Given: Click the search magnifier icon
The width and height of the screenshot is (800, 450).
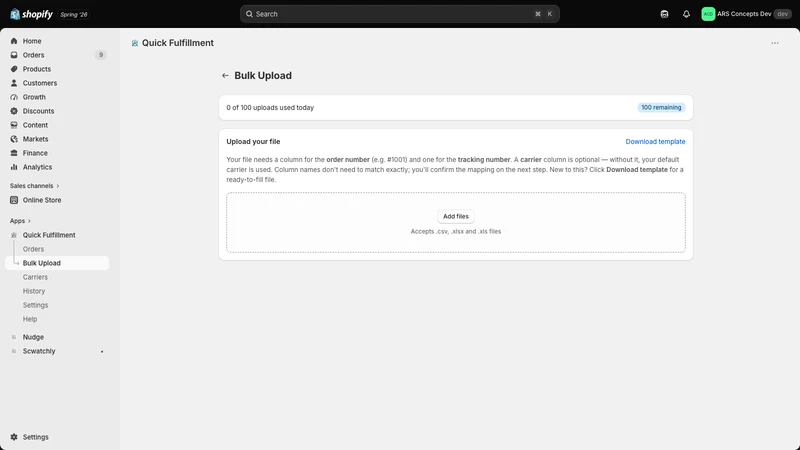Looking at the screenshot, I should [x=249, y=14].
